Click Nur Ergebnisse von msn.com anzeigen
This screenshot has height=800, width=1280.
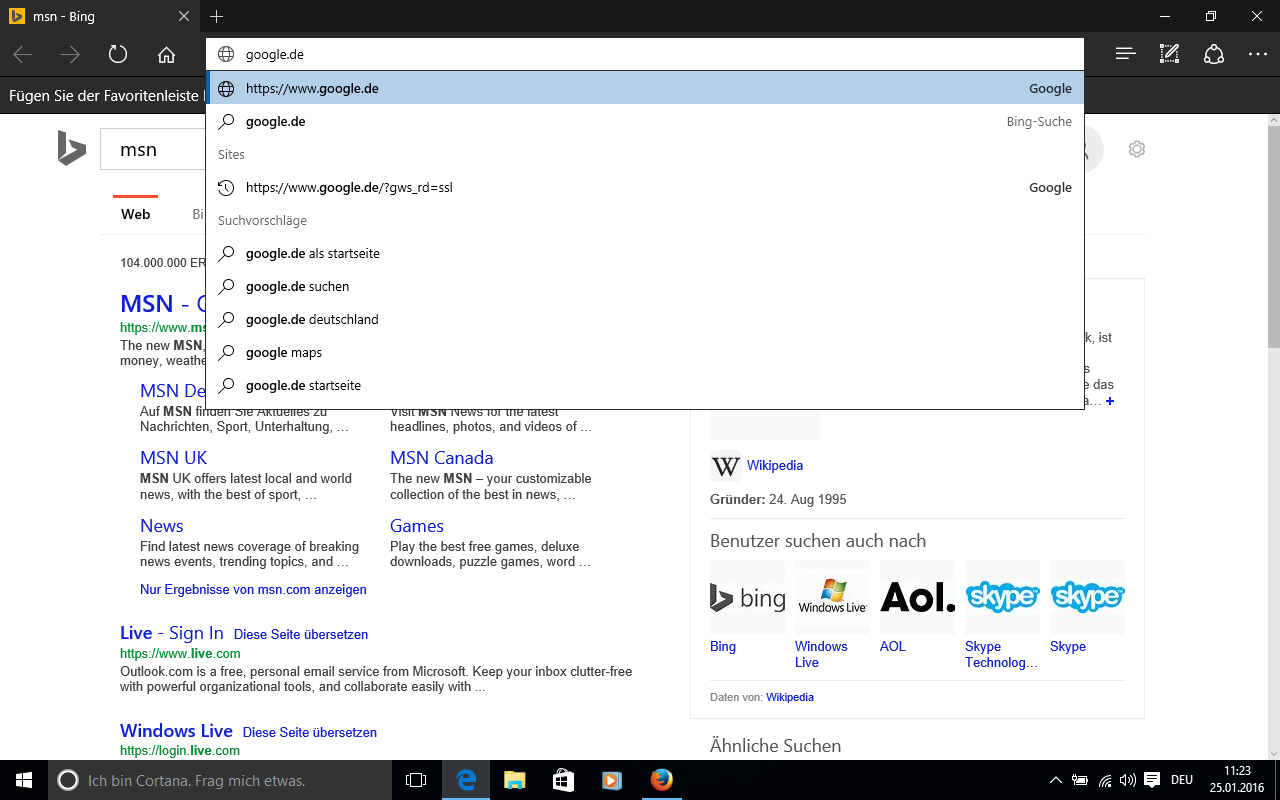pos(253,590)
